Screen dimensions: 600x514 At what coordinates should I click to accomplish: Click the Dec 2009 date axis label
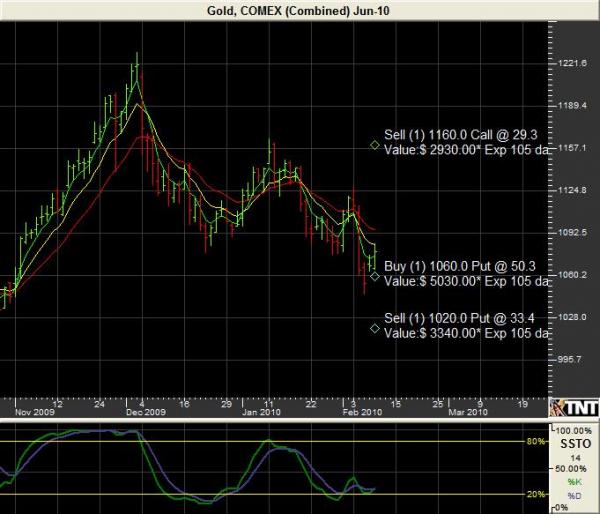click(x=145, y=411)
